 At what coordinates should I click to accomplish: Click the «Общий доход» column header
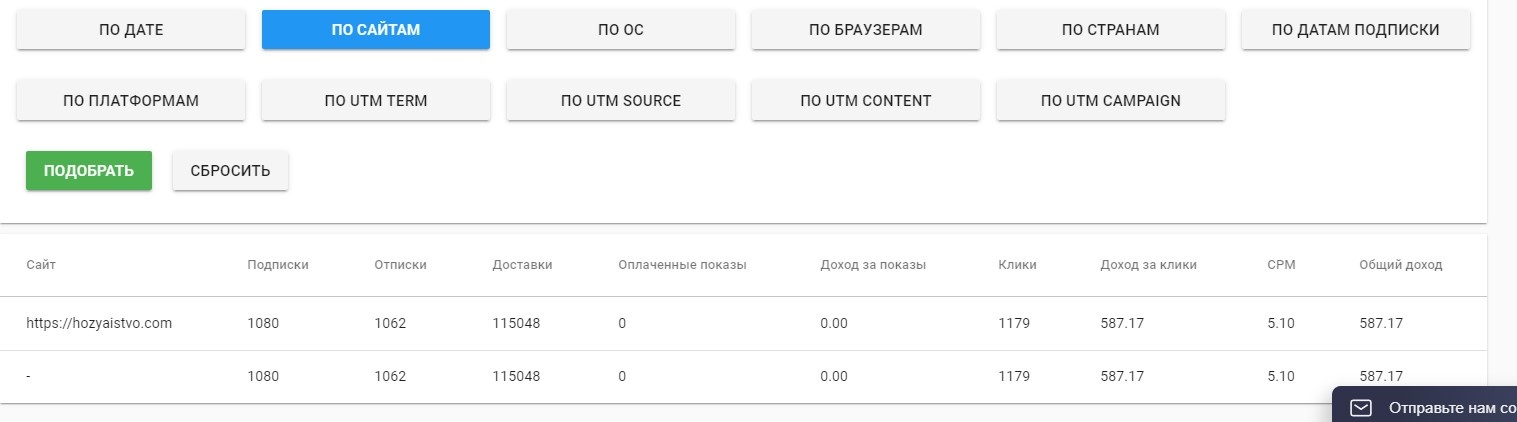pyautogui.click(x=1400, y=265)
